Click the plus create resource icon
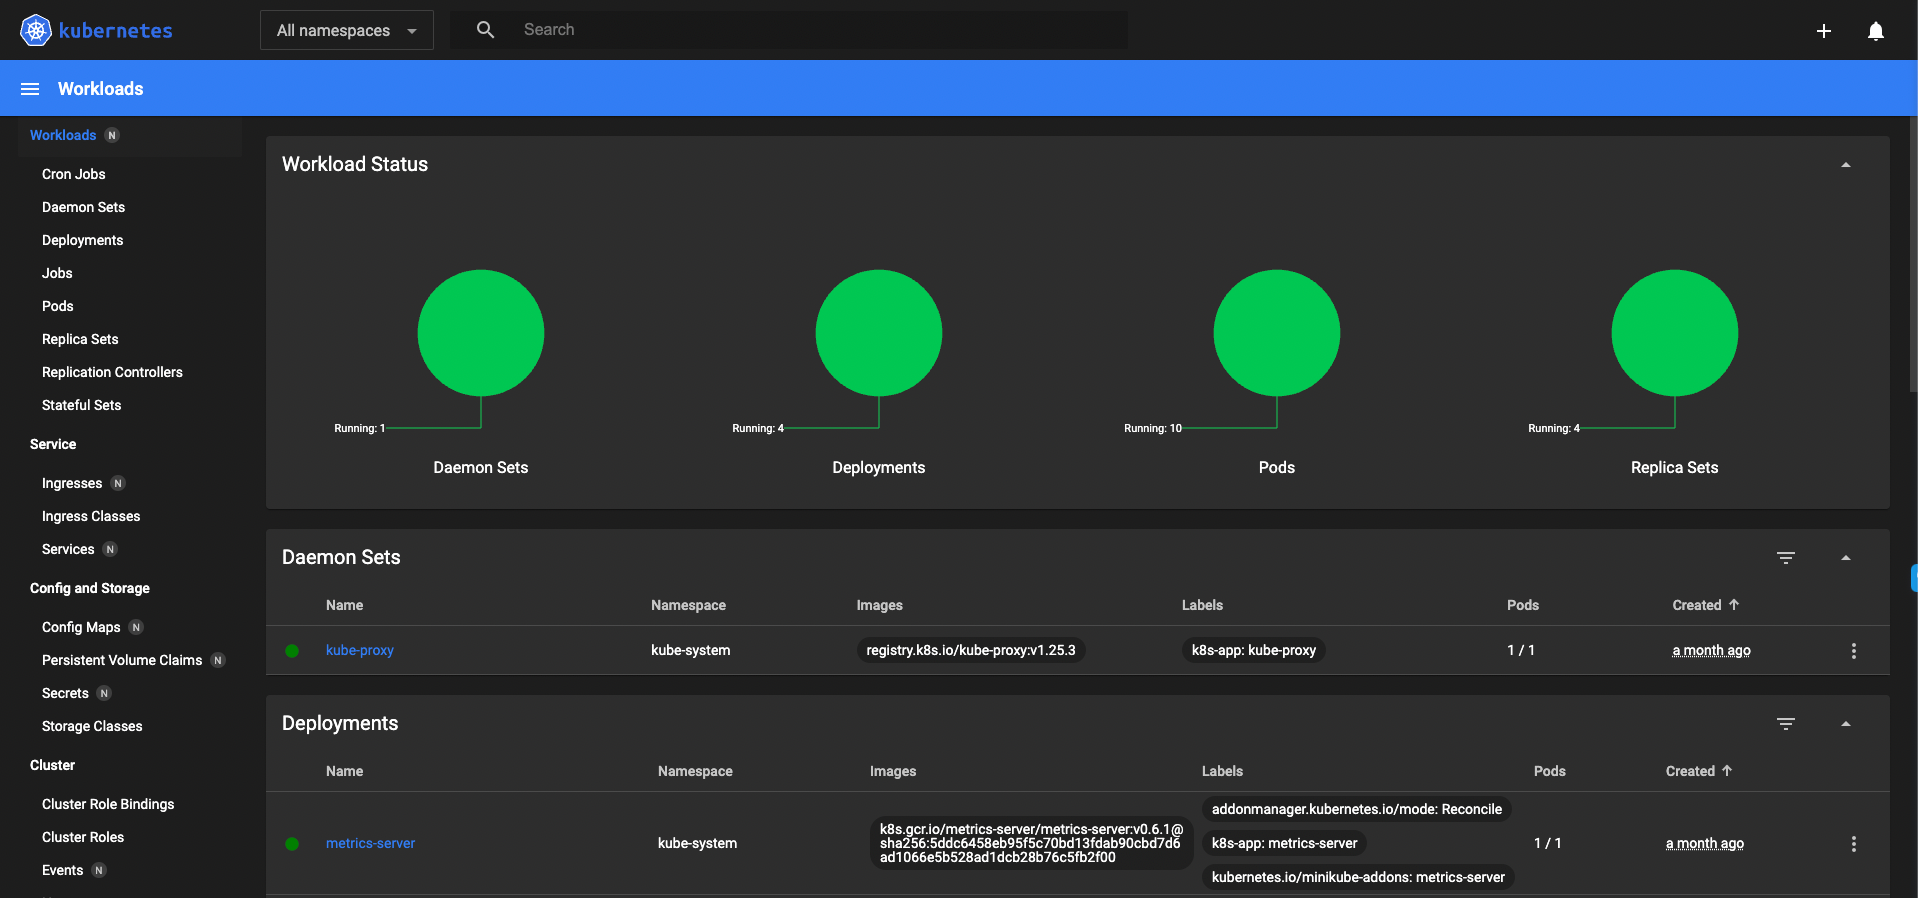Image resolution: width=1918 pixels, height=898 pixels. [1824, 31]
